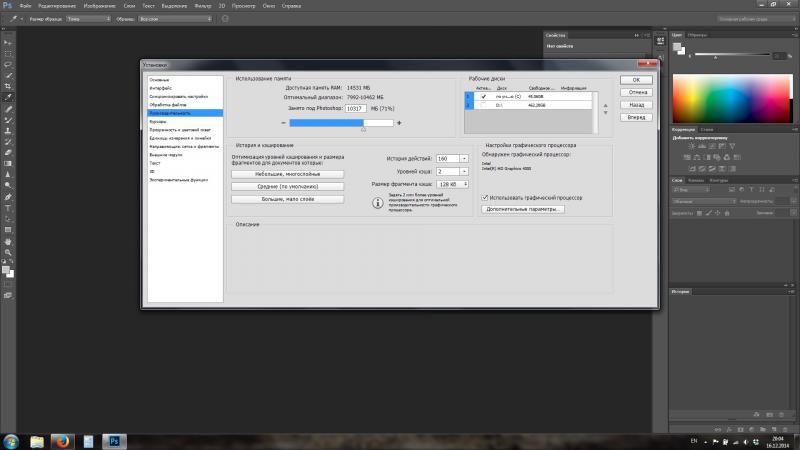This screenshot has height=450, width=800.
Task: Open Firefox from the taskbar
Action: [x=62, y=441]
